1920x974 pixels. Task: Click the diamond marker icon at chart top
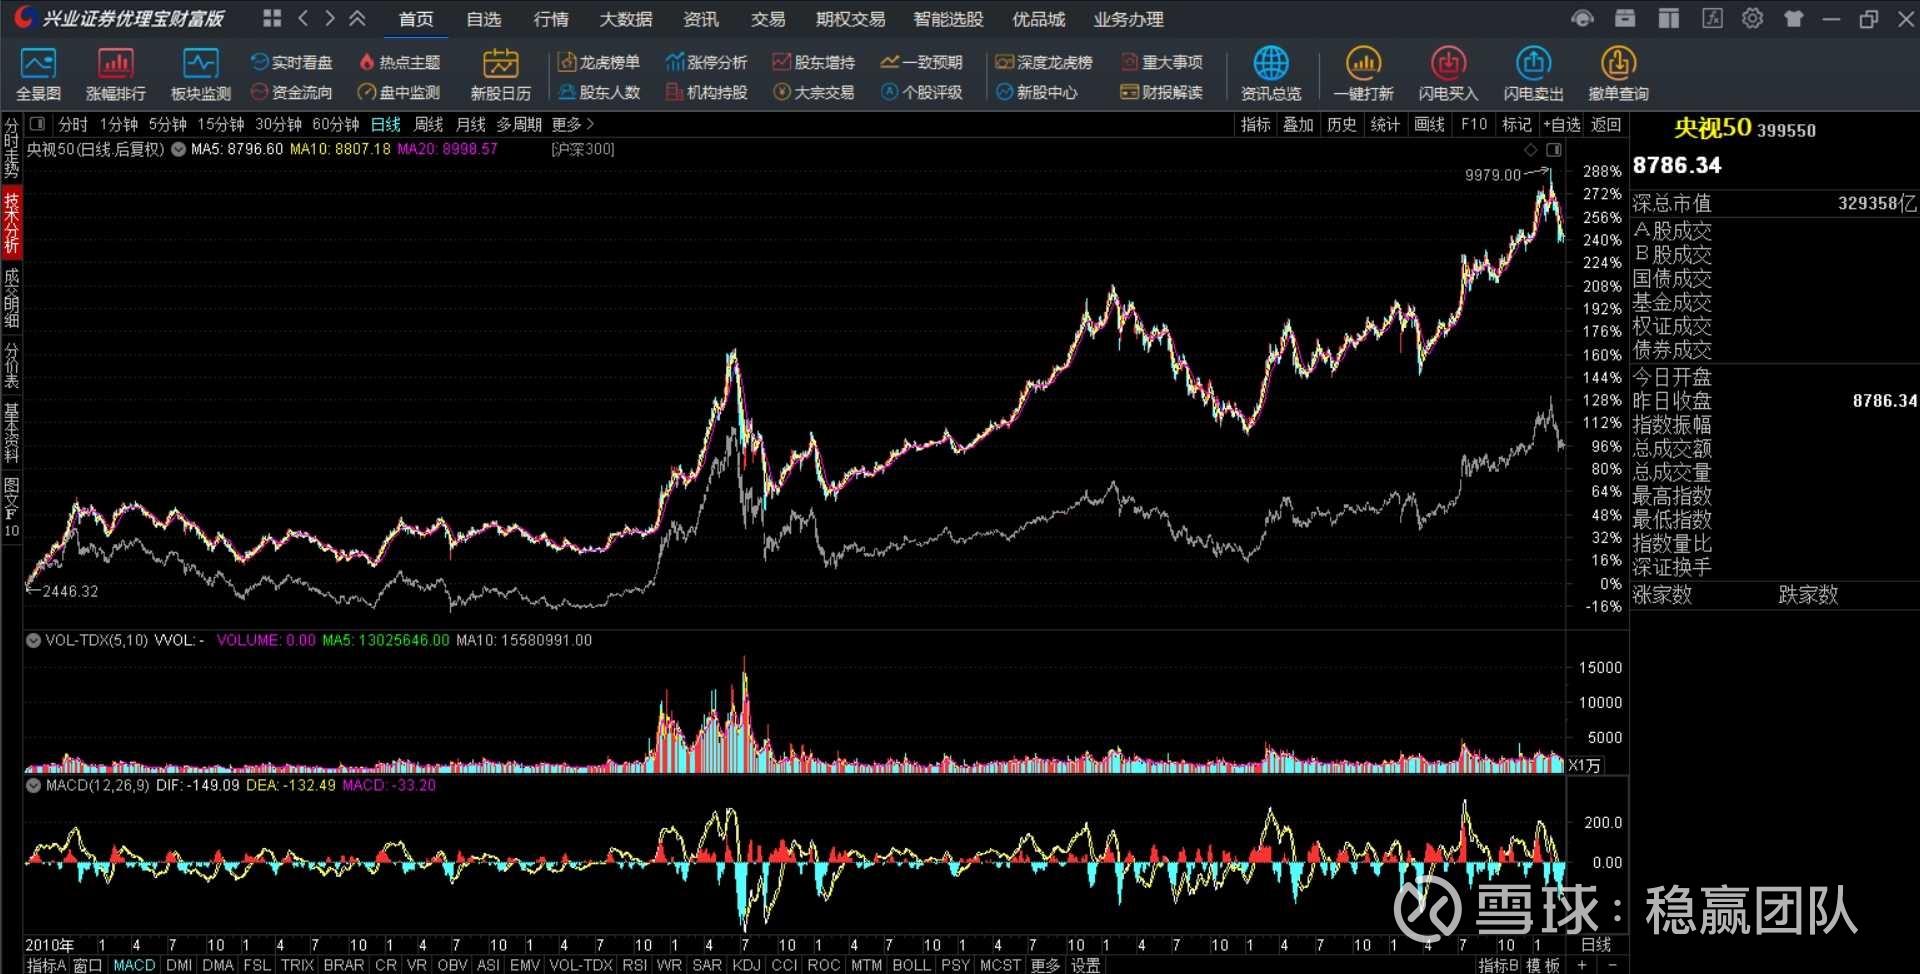1530,150
